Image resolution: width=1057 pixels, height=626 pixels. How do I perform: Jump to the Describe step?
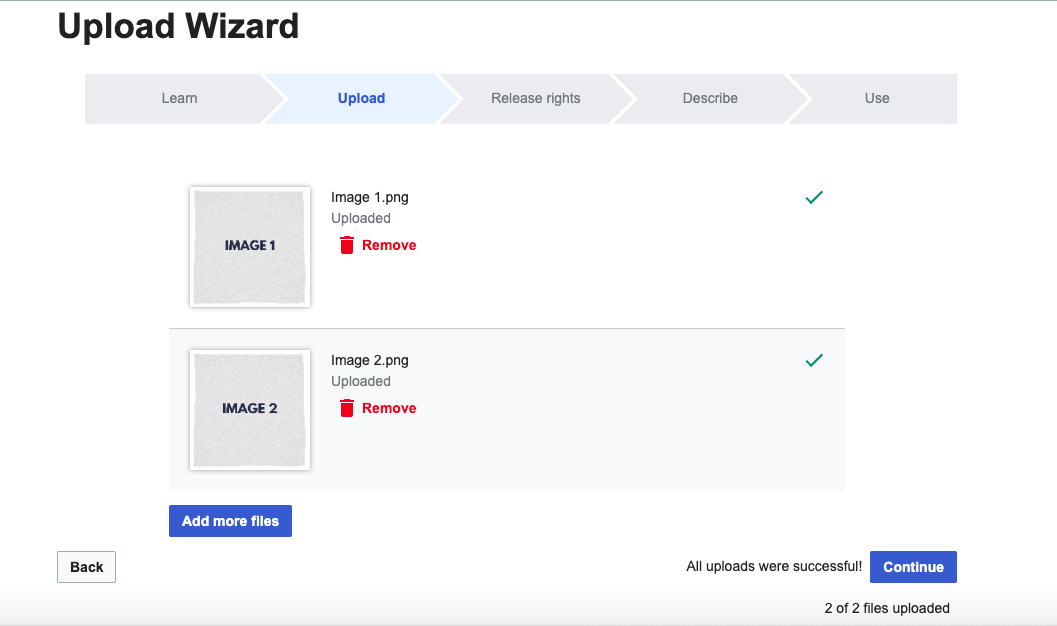click(710, 98)
